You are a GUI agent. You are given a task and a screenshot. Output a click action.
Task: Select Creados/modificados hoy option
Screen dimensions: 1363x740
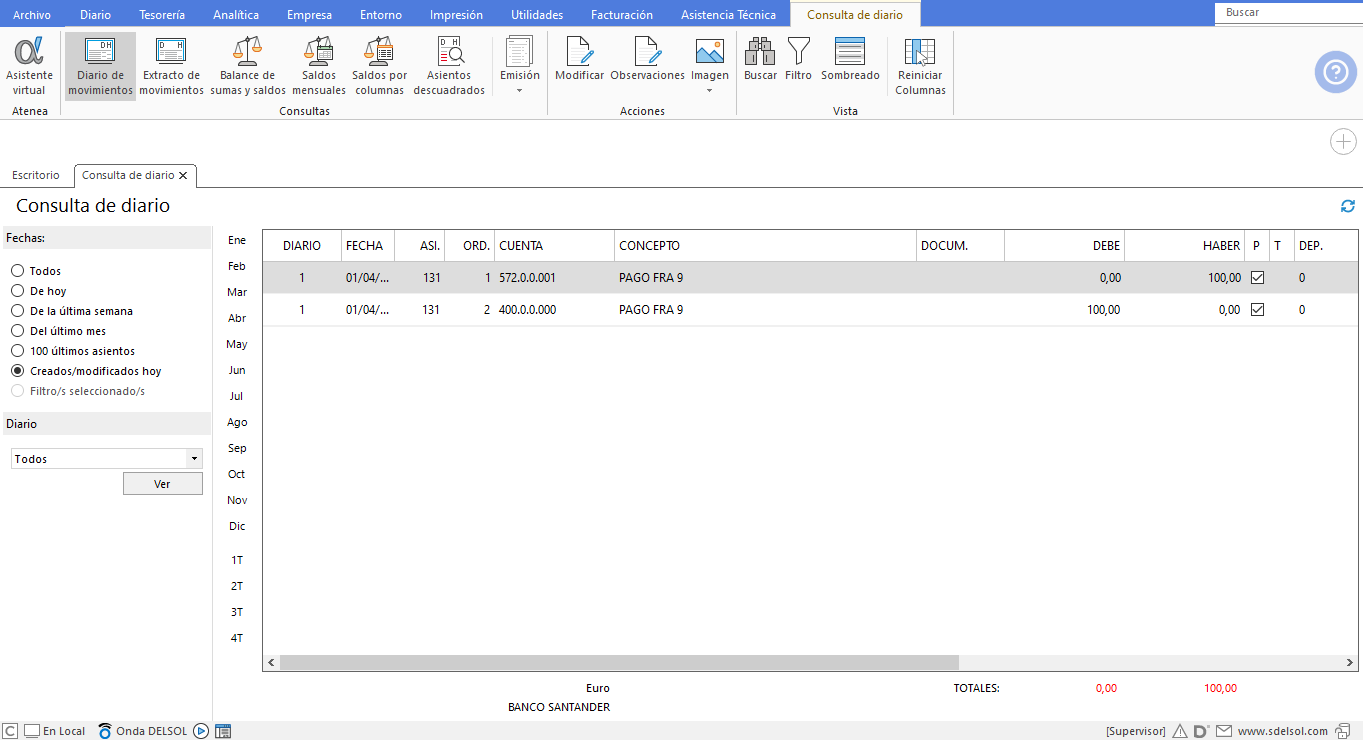pyautogui.click(x=18, y=371)
